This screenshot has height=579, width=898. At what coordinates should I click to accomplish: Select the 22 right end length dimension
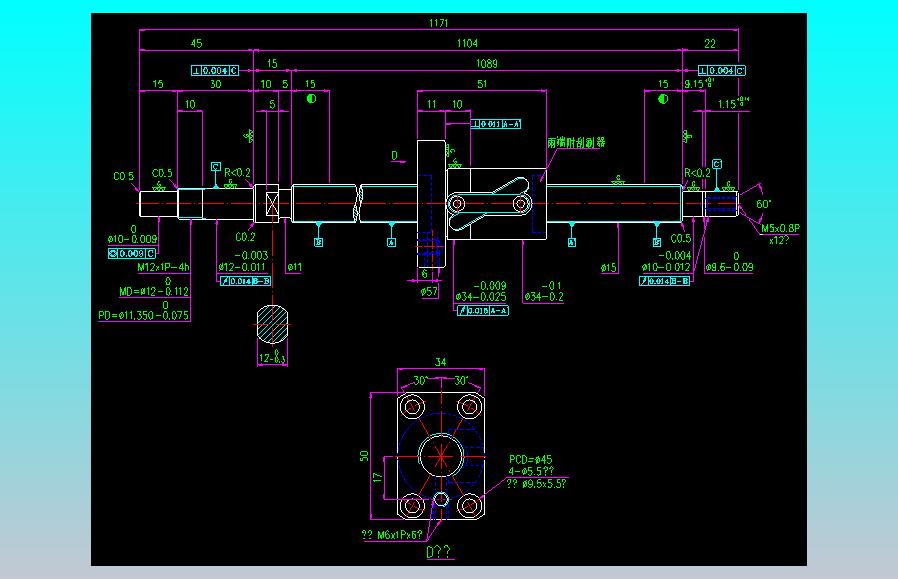click(710, 44)
